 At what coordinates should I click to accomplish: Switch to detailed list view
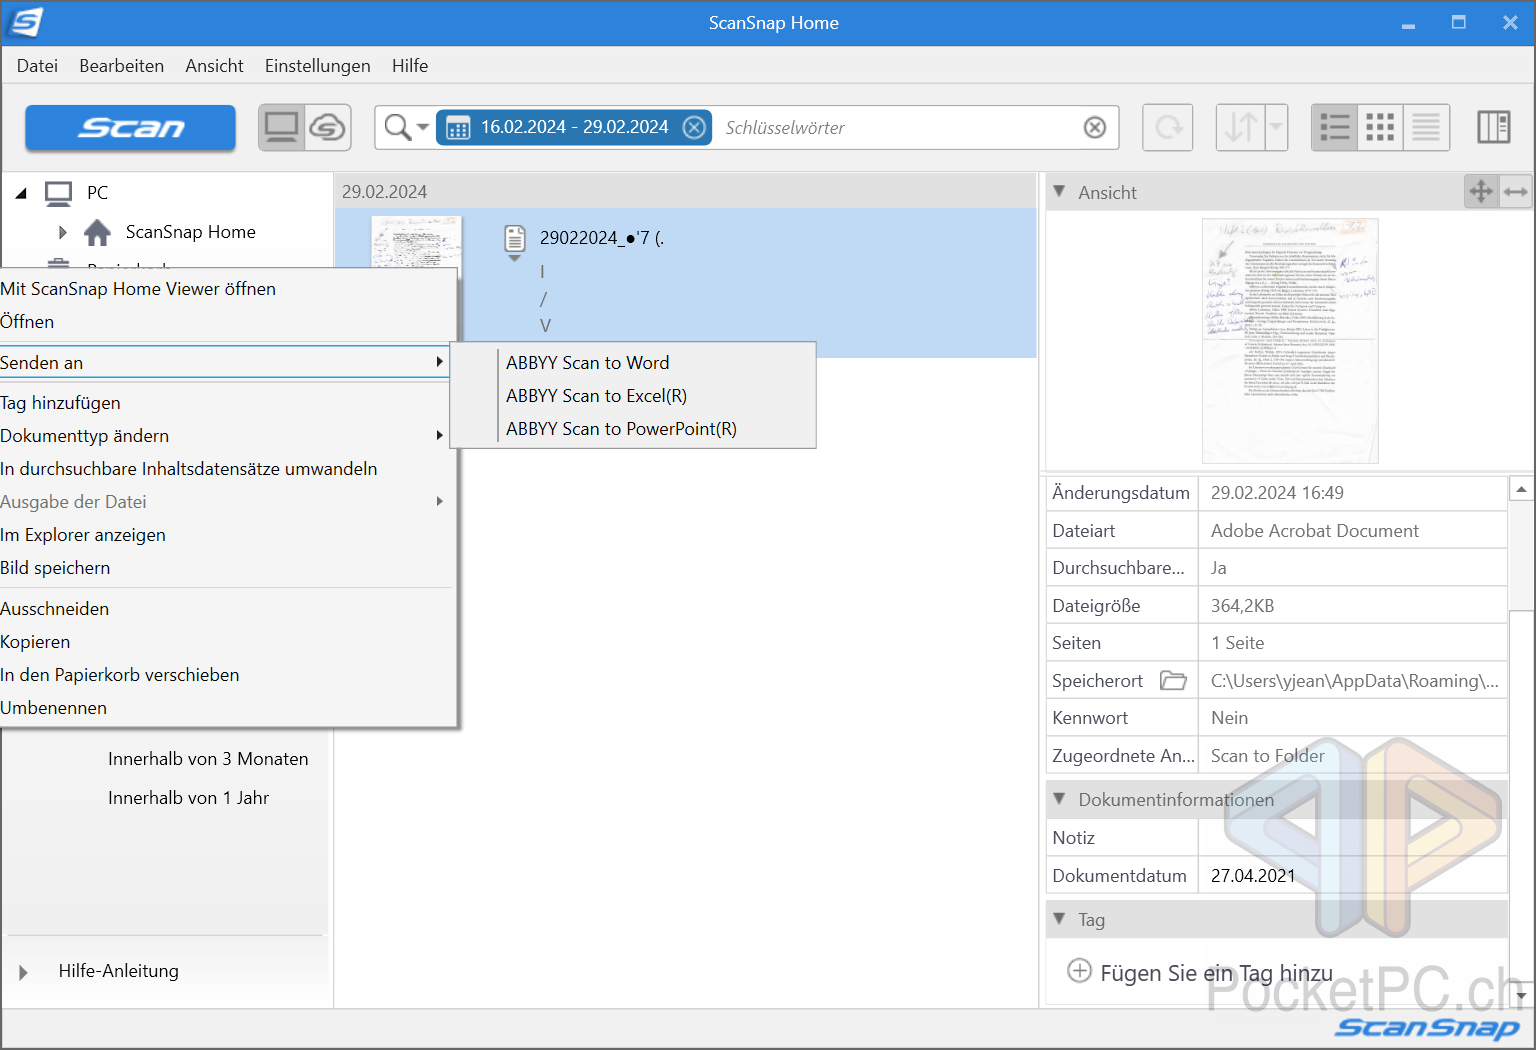[1335, 128]
